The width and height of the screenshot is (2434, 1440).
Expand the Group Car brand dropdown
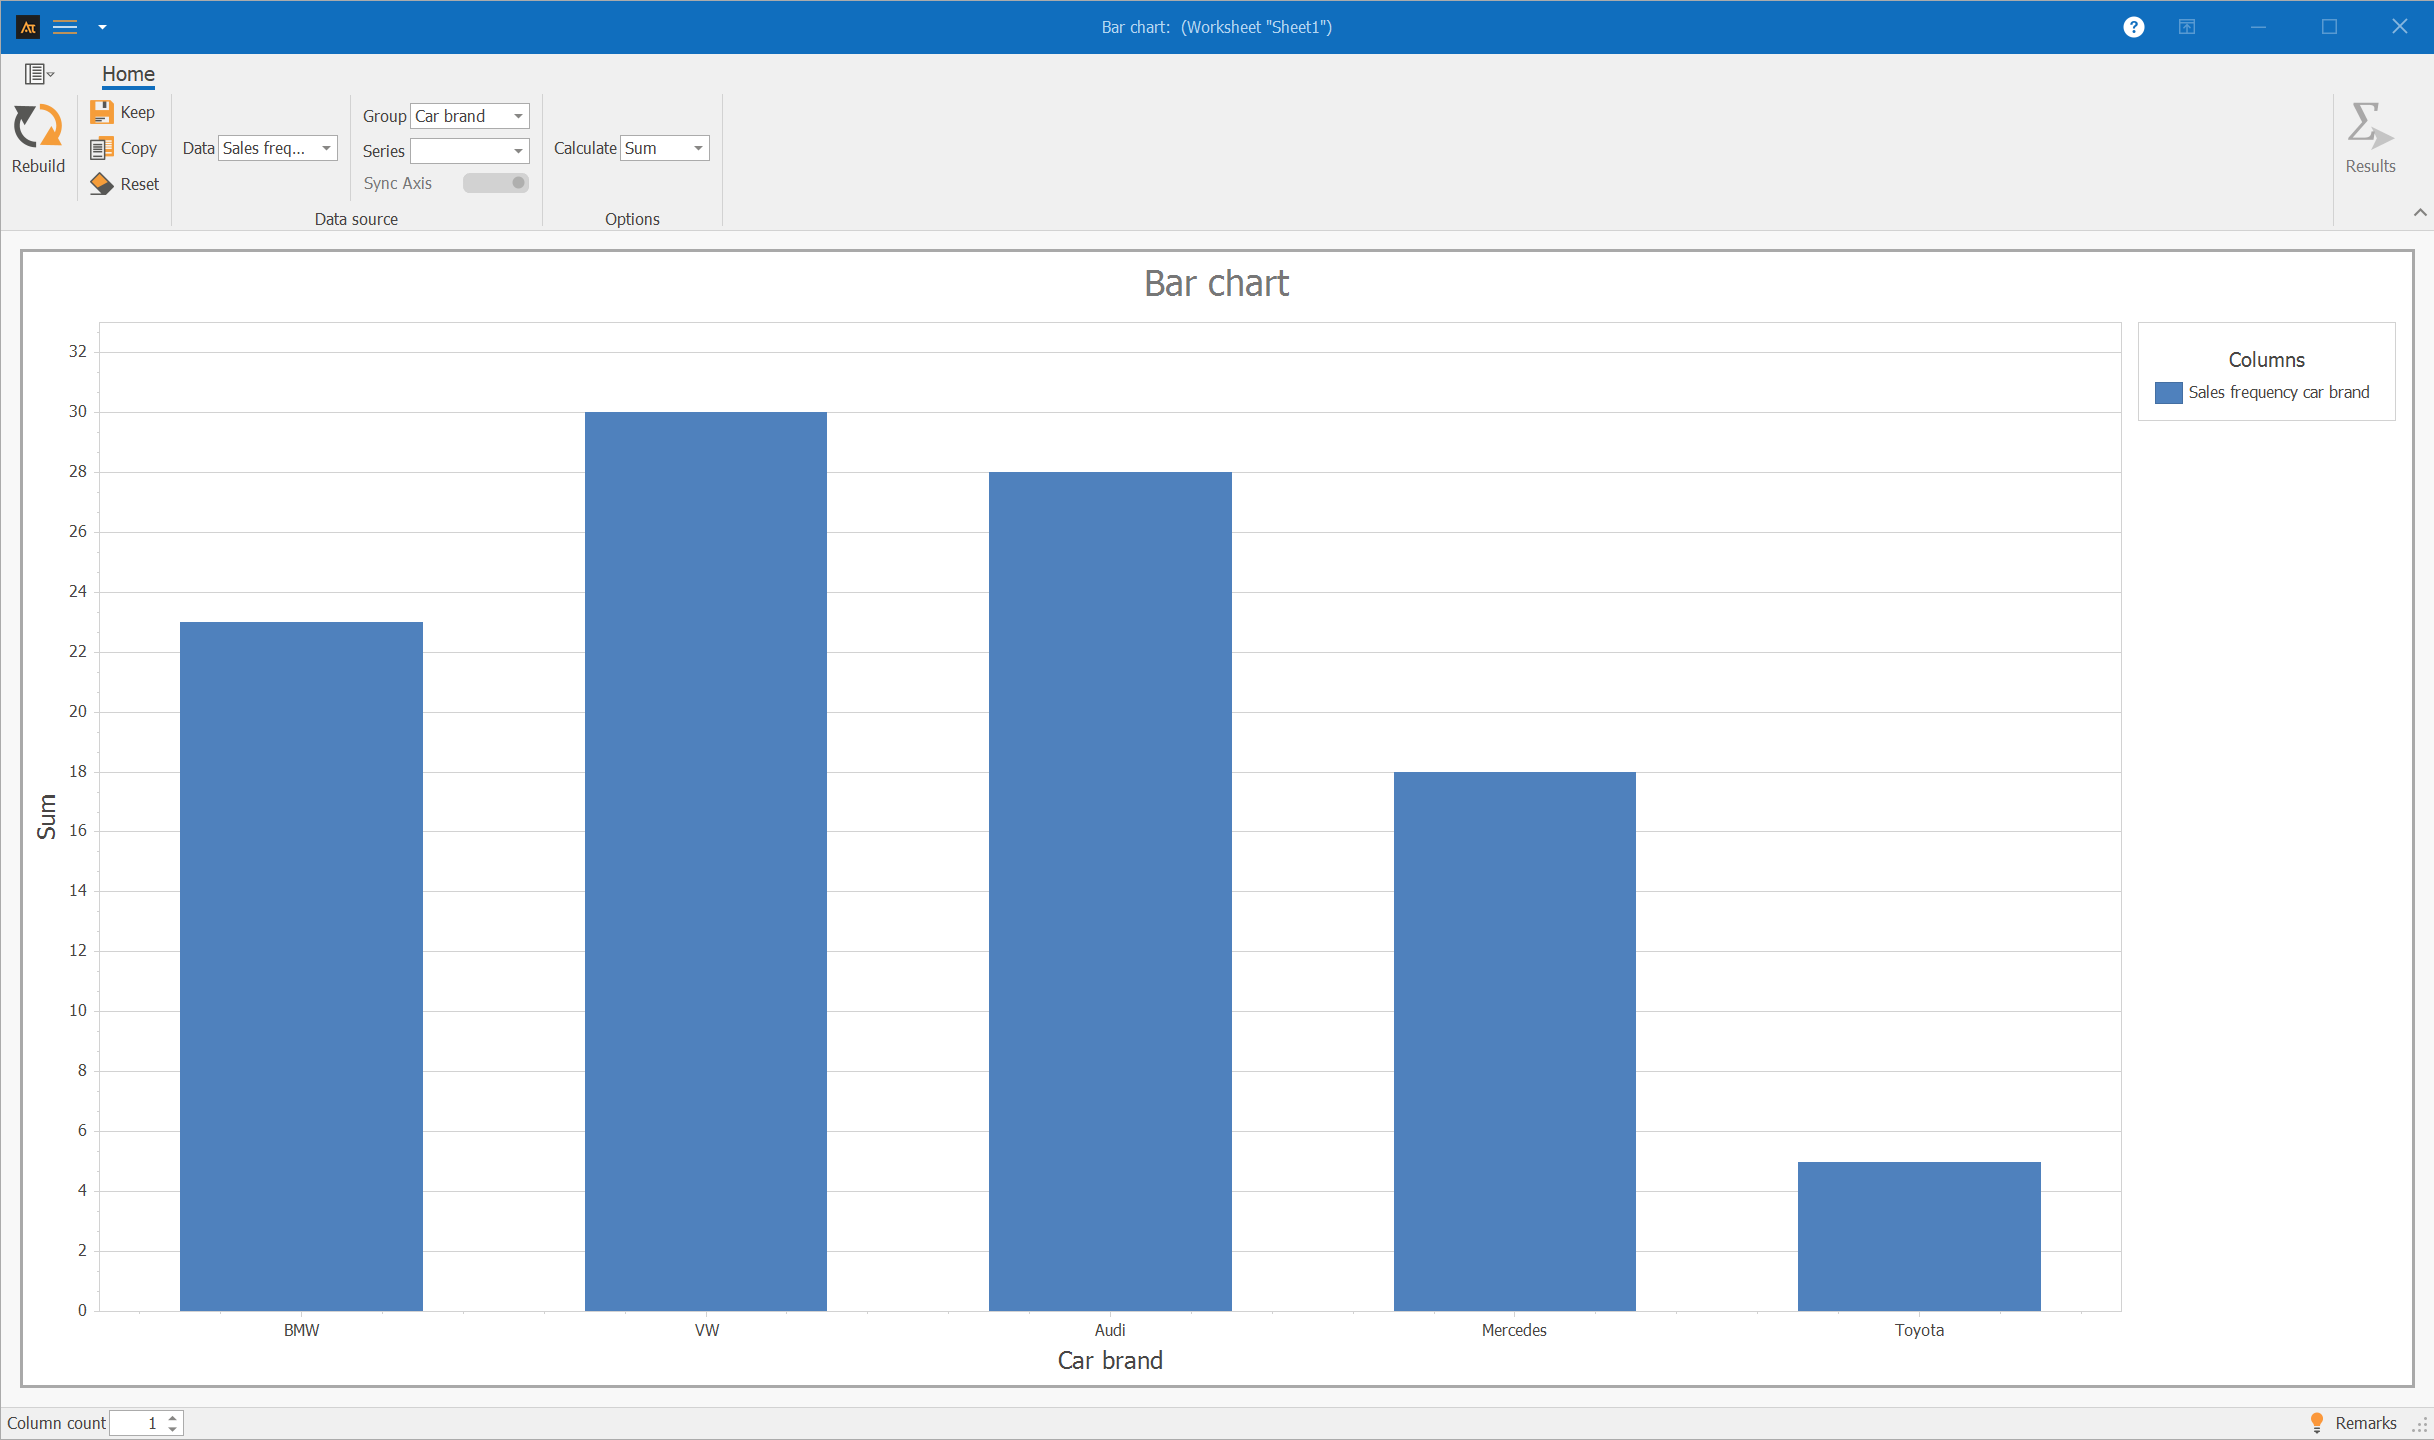(518, 116)
